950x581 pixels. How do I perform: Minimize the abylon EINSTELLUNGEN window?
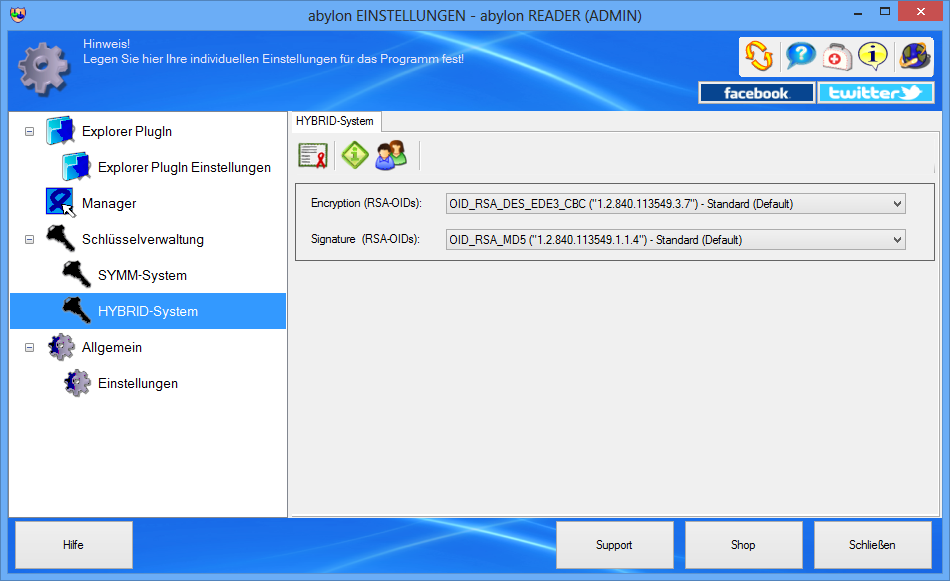click(857, 12)
